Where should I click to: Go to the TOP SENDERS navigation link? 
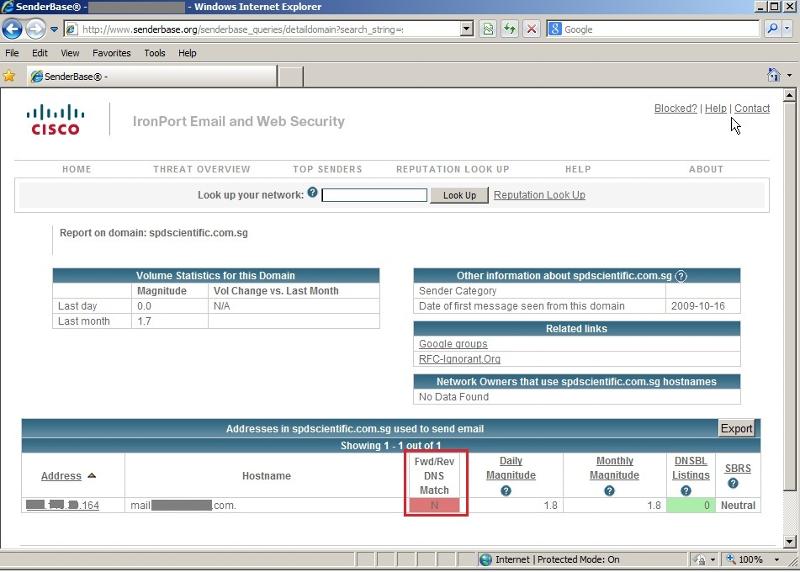click(327, 169)
